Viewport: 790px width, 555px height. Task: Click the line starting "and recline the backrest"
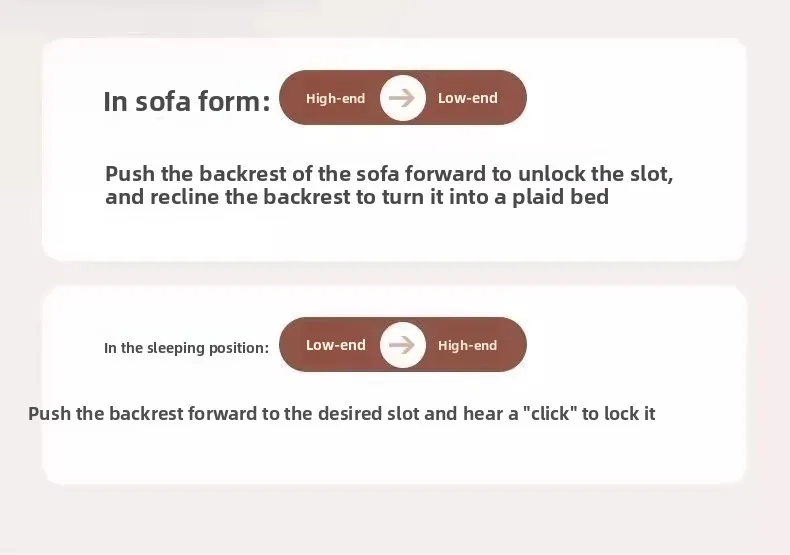click(357, 197)
